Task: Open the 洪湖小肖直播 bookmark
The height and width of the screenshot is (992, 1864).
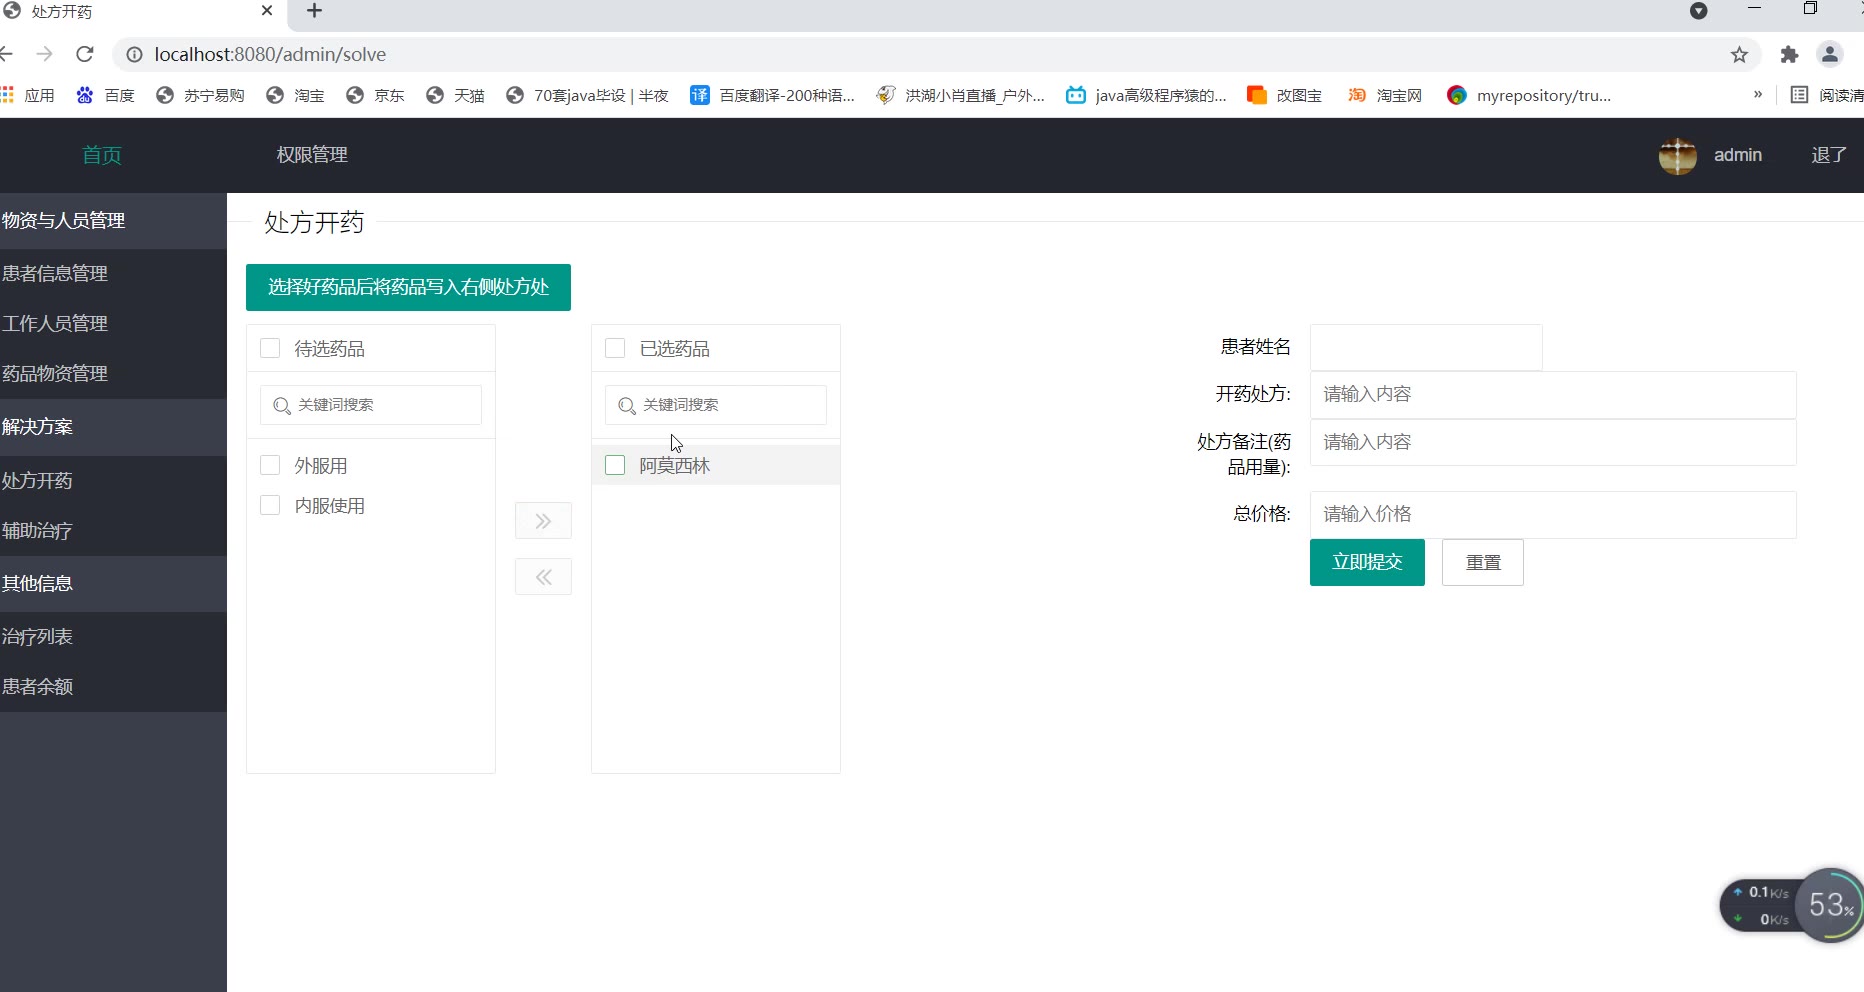Action: [961, 95]
